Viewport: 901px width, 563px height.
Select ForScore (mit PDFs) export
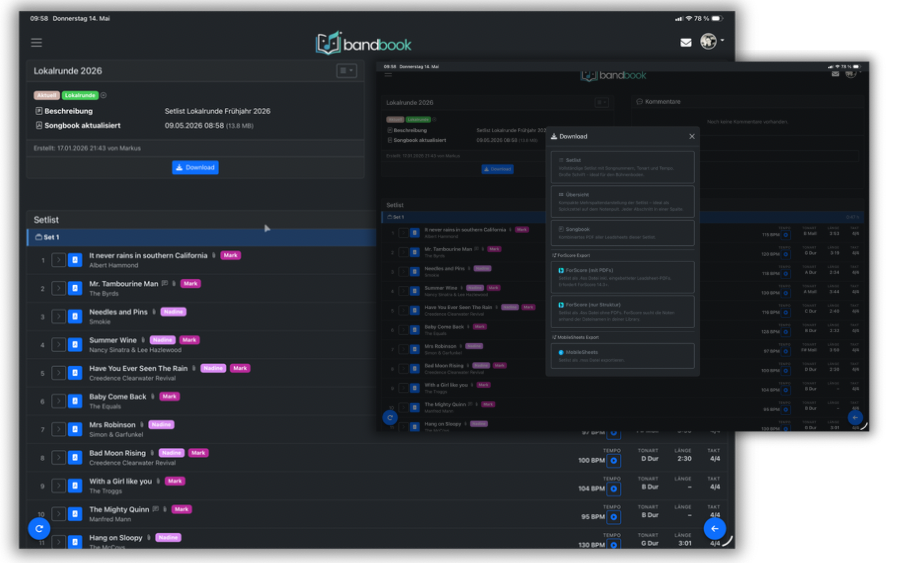click(x=622, y=277)
